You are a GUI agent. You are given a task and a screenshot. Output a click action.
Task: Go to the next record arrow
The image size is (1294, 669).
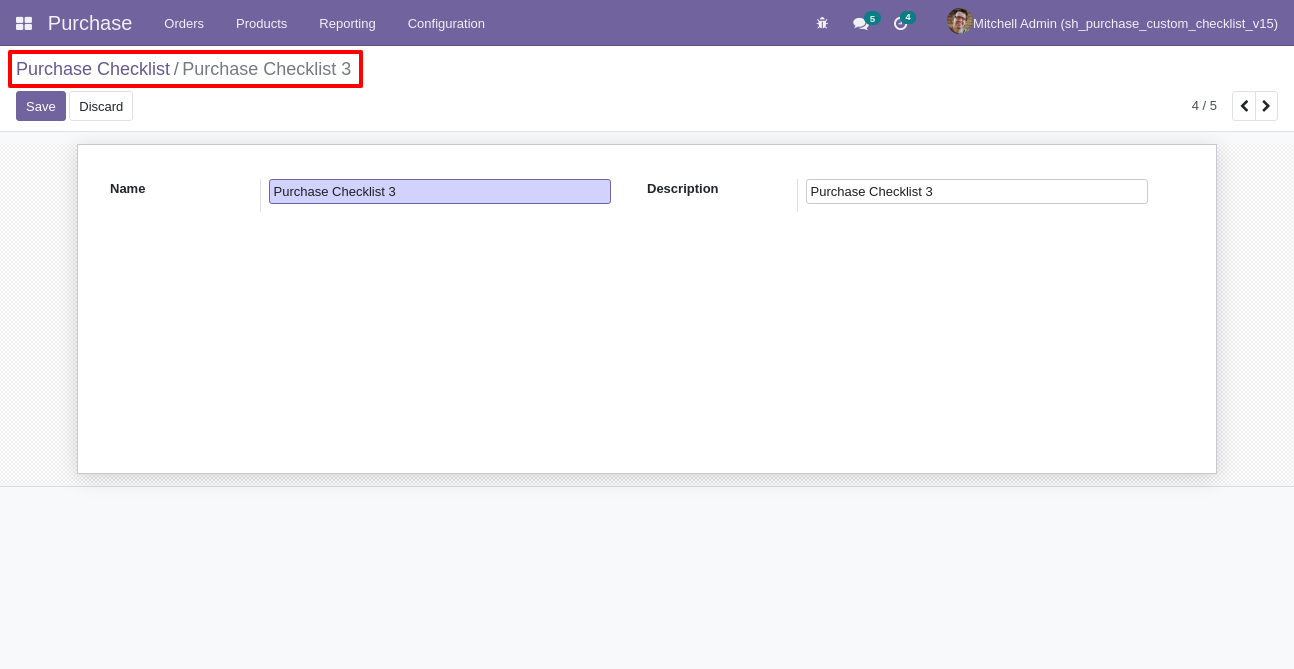coord(1266,106)
